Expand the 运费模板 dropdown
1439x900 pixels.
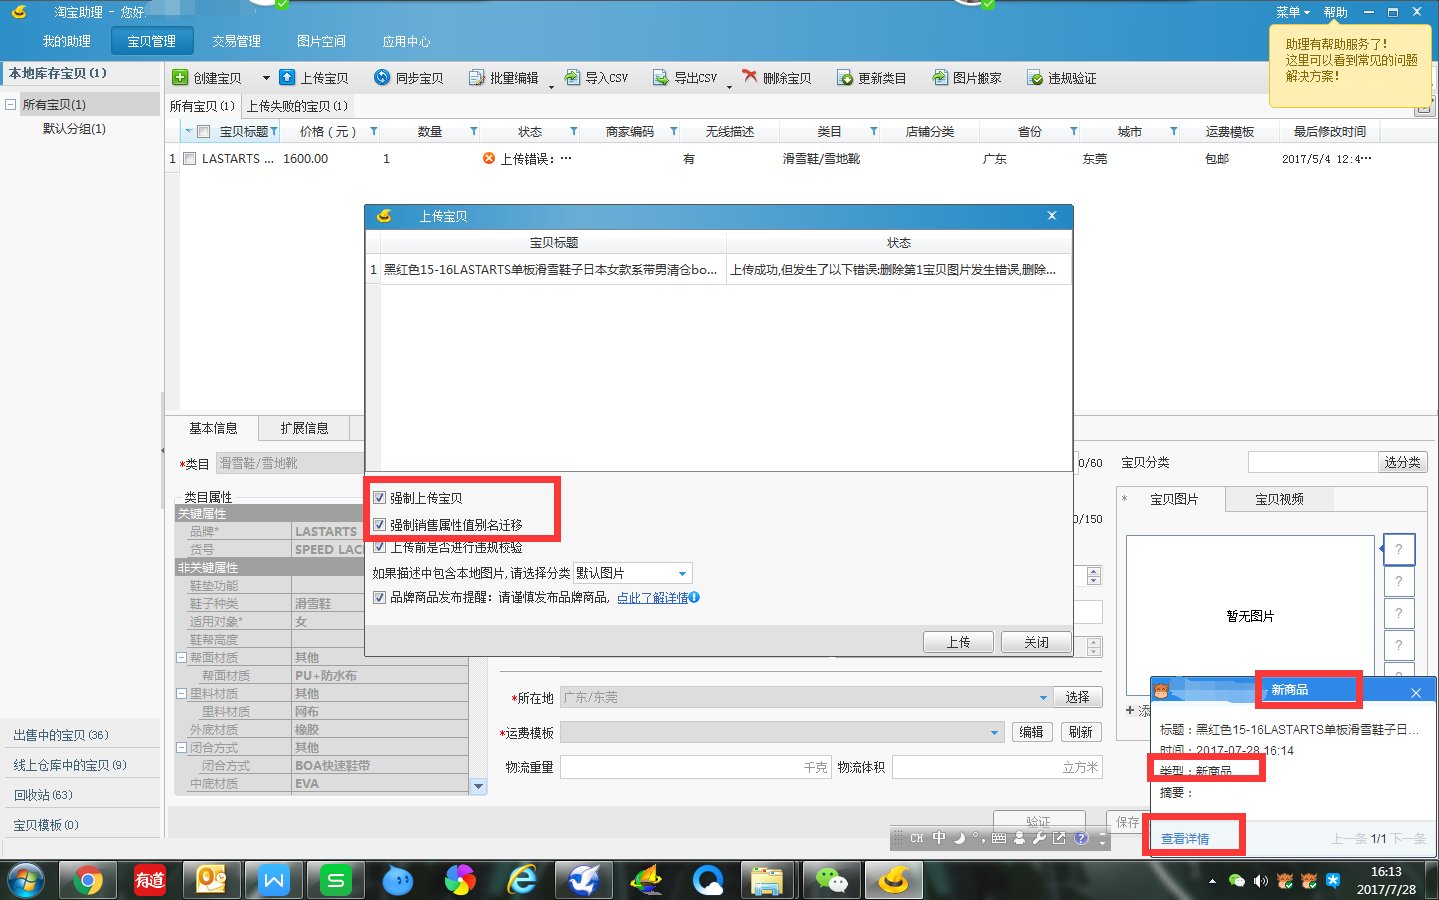coord(994,732)
